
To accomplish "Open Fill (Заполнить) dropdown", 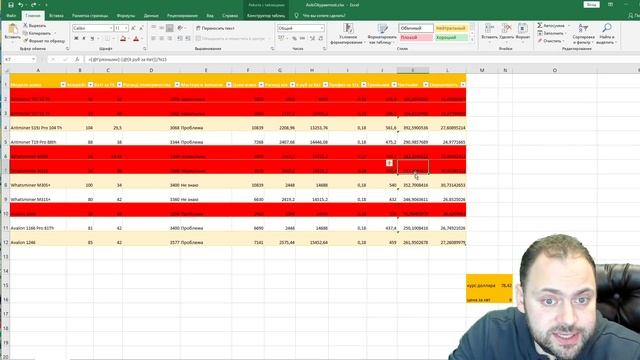I will pyautogui.click(x=553, y=33).
